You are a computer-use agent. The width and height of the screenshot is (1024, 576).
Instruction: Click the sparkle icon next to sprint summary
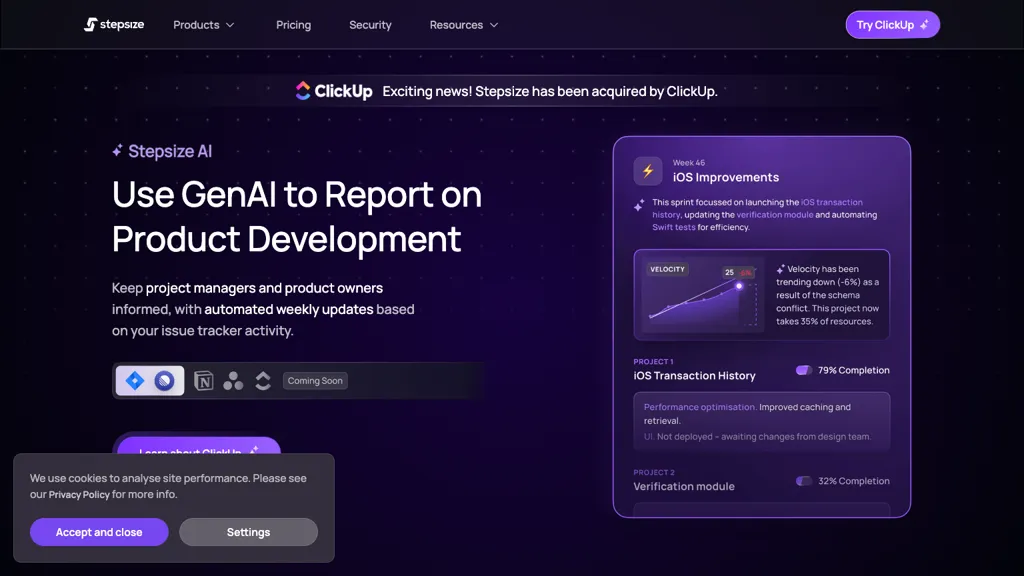pyautogui.click(x=639, y=205)
